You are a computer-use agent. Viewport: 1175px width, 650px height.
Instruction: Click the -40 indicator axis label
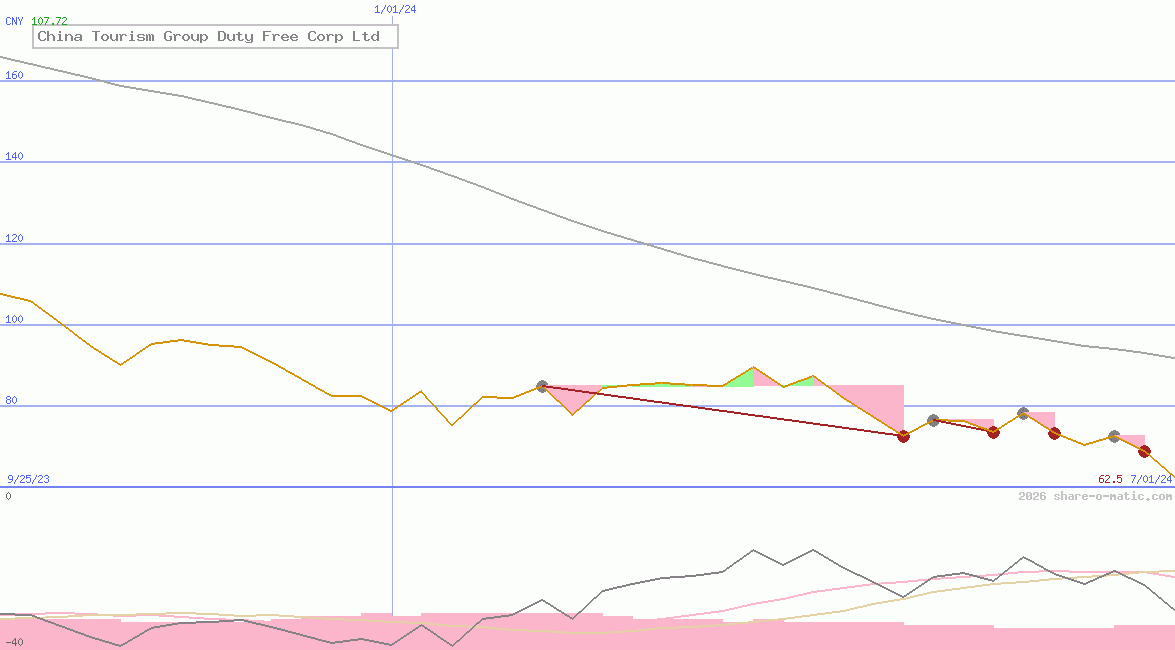[14, 643]
